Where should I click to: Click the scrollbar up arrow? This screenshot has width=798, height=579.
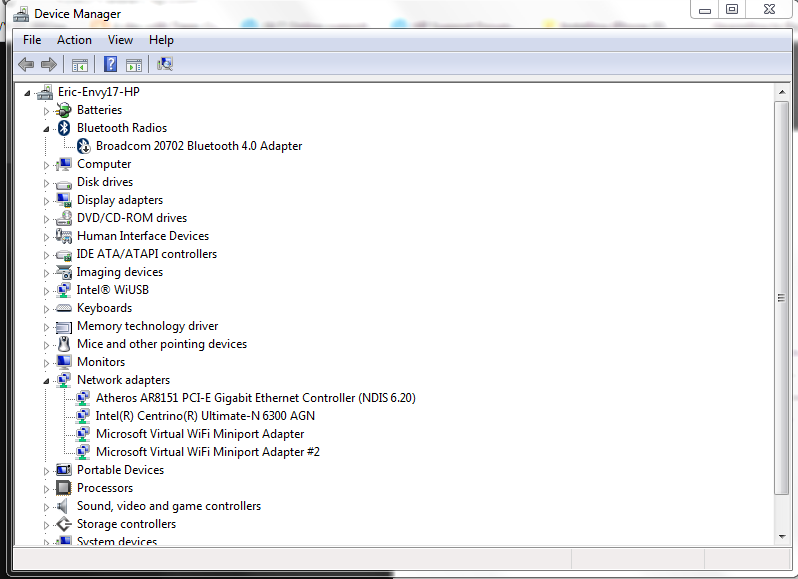point(782,92)
